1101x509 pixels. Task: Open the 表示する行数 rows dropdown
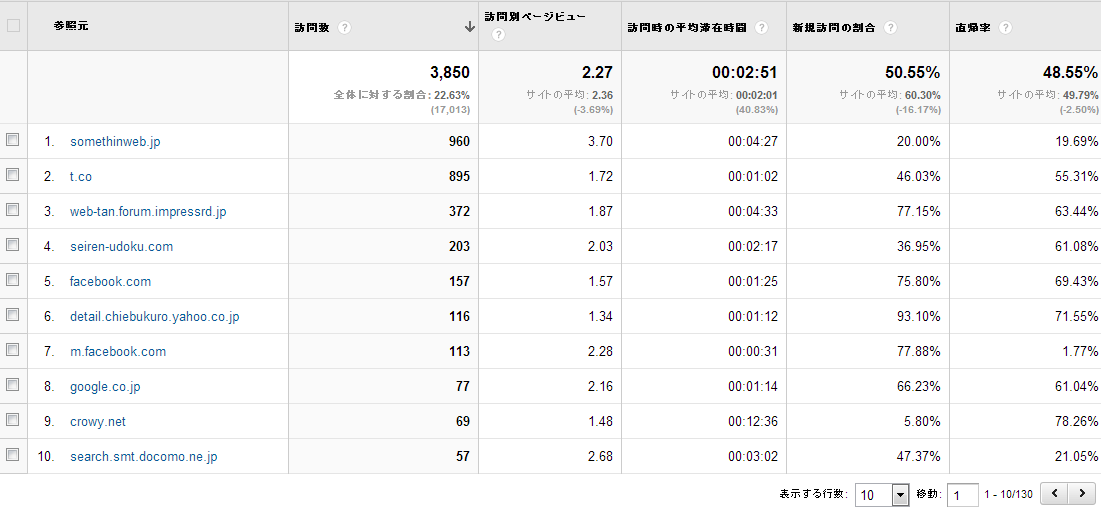tap(899, 495)
